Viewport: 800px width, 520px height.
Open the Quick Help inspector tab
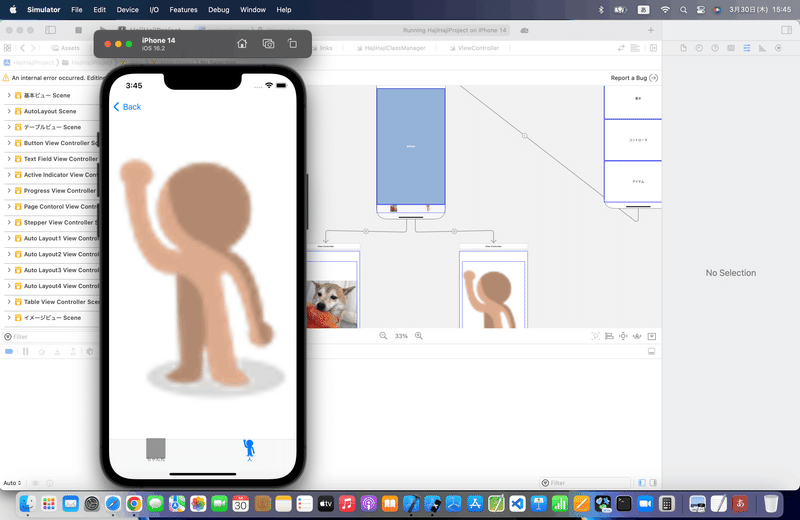click(x=715, y=48)
